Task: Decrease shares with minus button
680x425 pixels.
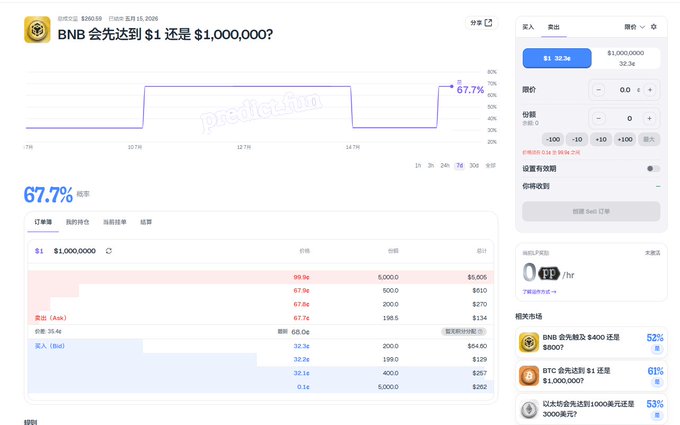Action: [598, 118]
